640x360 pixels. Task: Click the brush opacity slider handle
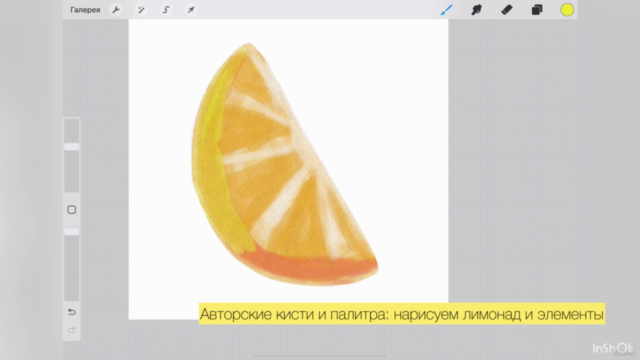click(71, 231)
